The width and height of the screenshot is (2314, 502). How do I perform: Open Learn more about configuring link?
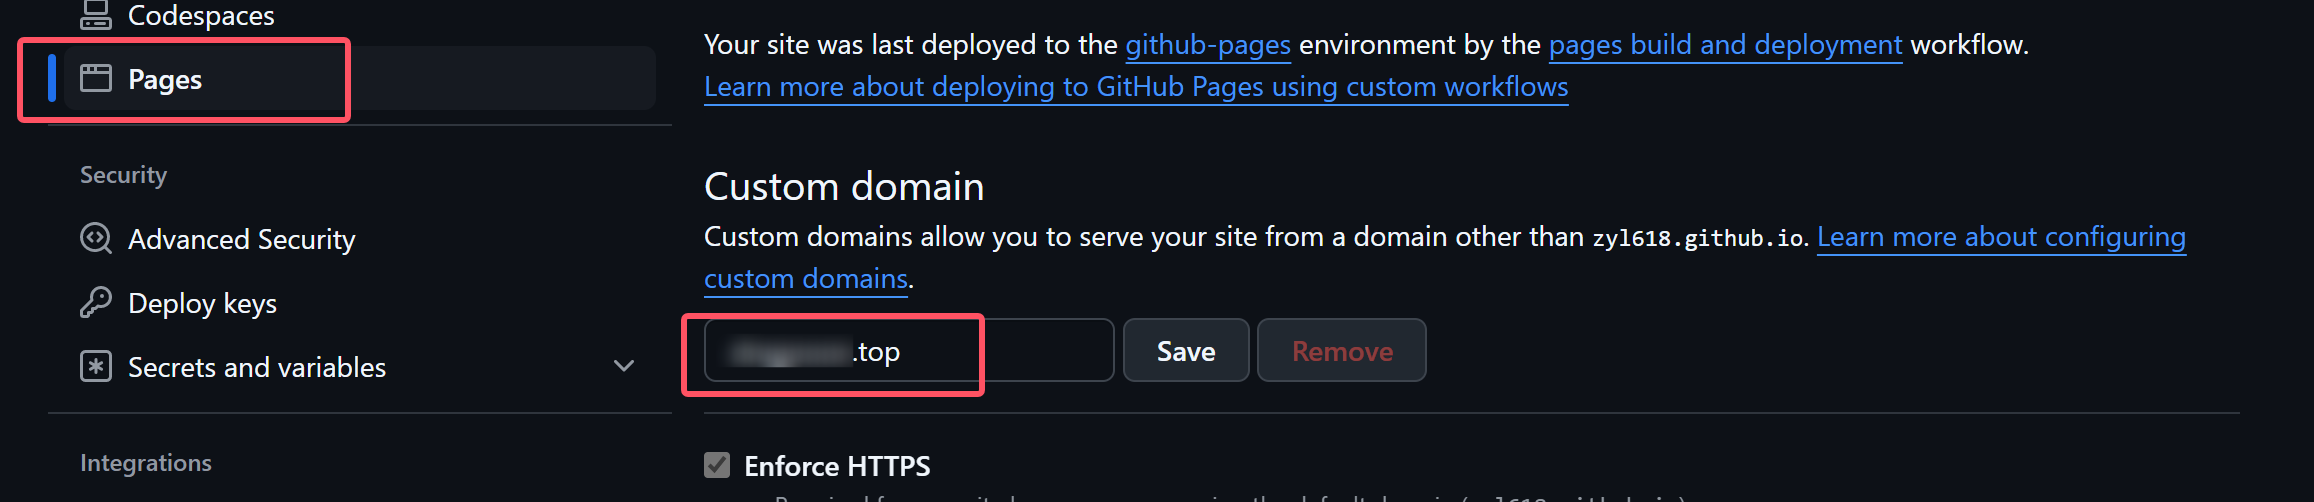coord(2001,237)
